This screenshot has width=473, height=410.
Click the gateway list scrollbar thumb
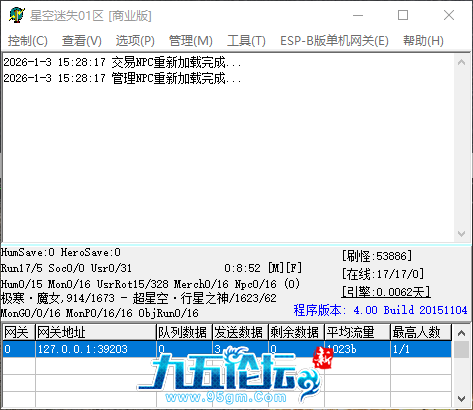[x=461, y=349]
